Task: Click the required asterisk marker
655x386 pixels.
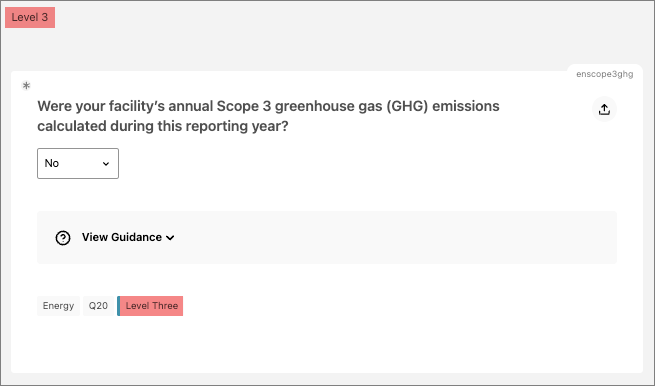Action: 26,86
